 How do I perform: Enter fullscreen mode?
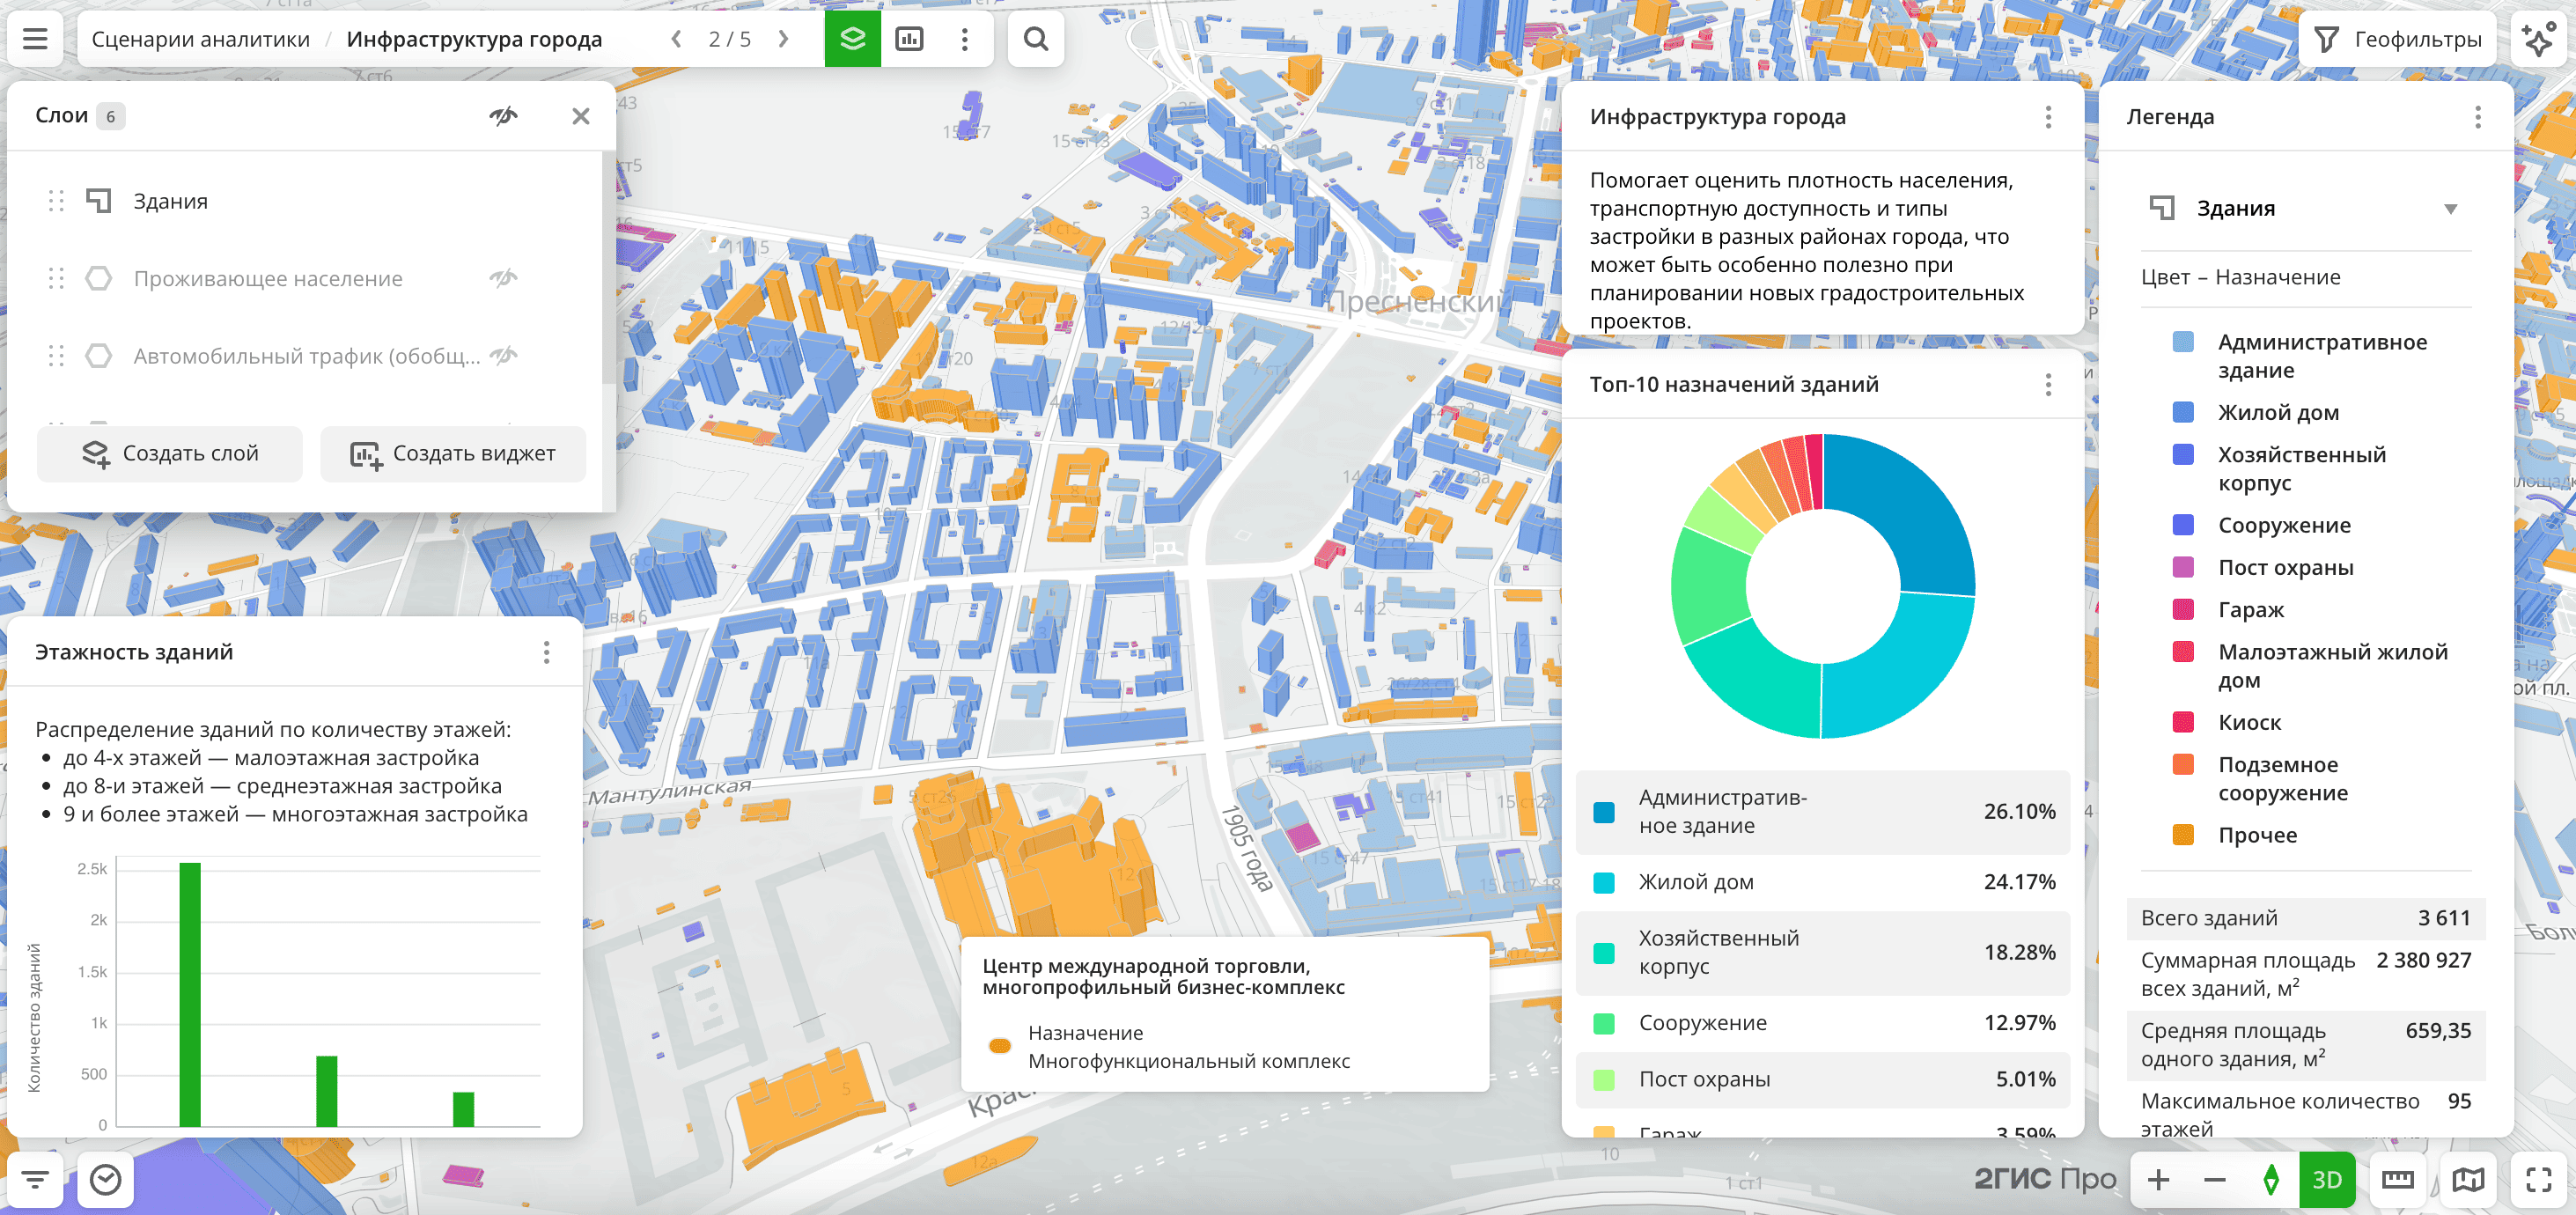tap(2538, 1180)
